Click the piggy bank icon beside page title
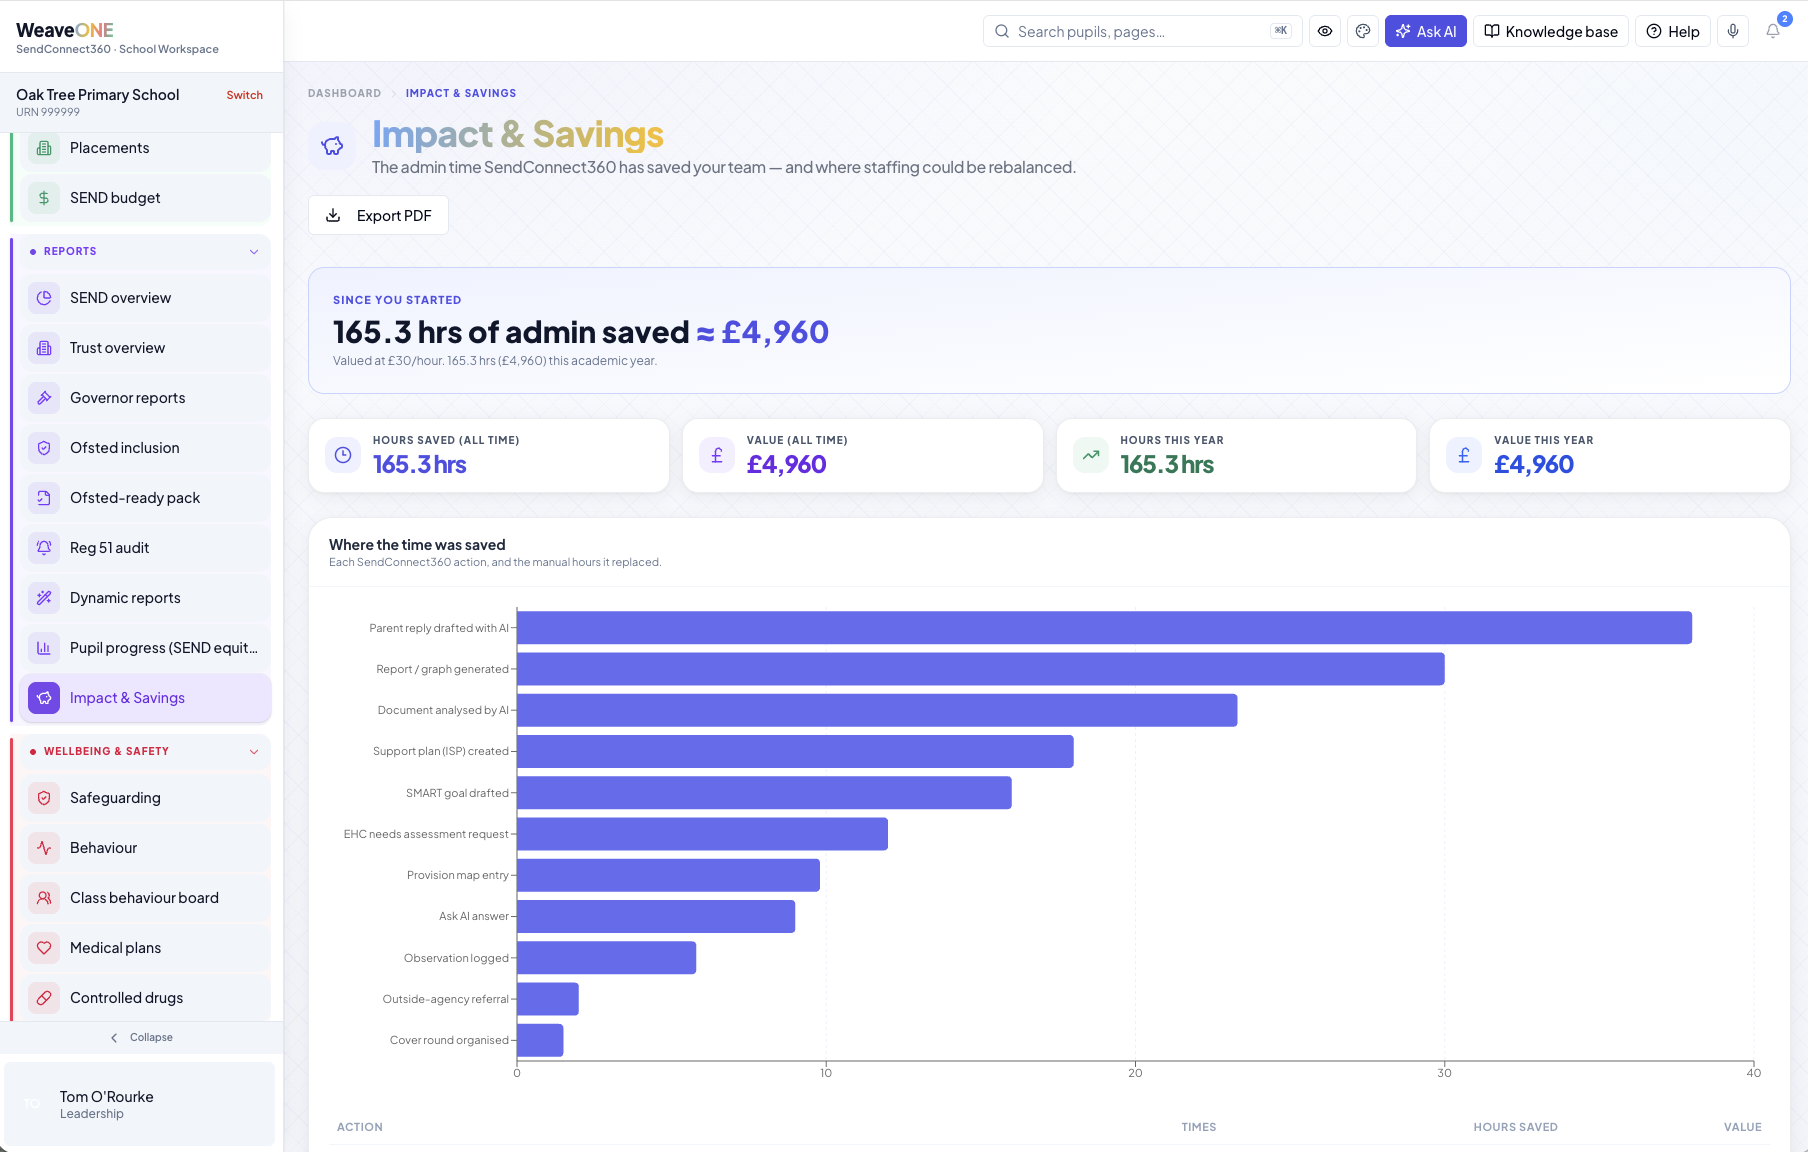 click(x=333, y=146)
